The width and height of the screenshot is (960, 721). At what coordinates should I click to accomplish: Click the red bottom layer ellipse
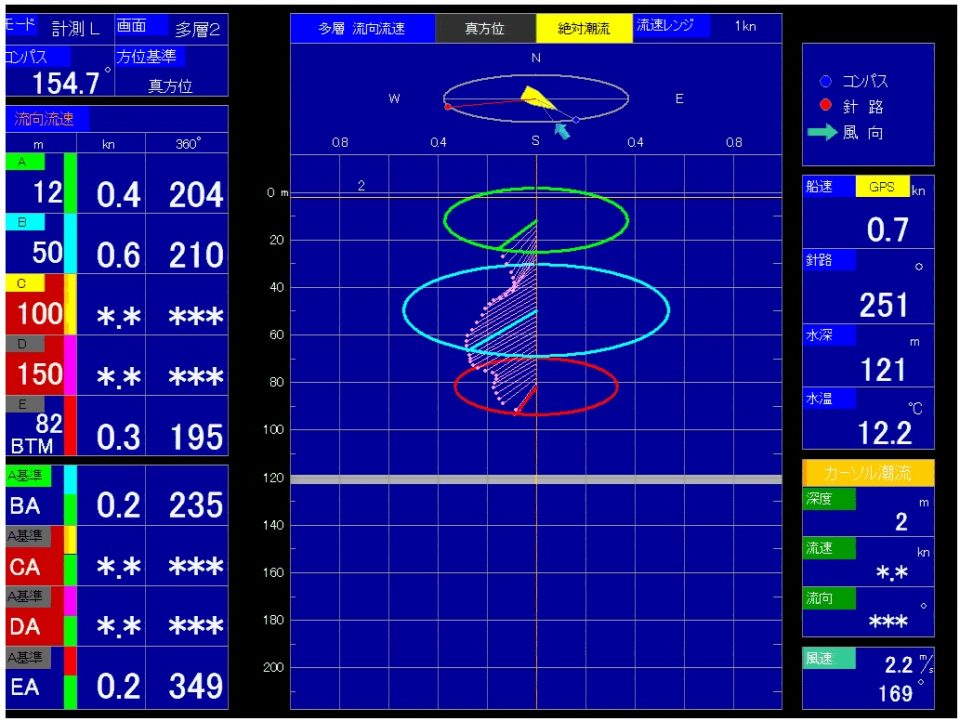click(536, 386)
